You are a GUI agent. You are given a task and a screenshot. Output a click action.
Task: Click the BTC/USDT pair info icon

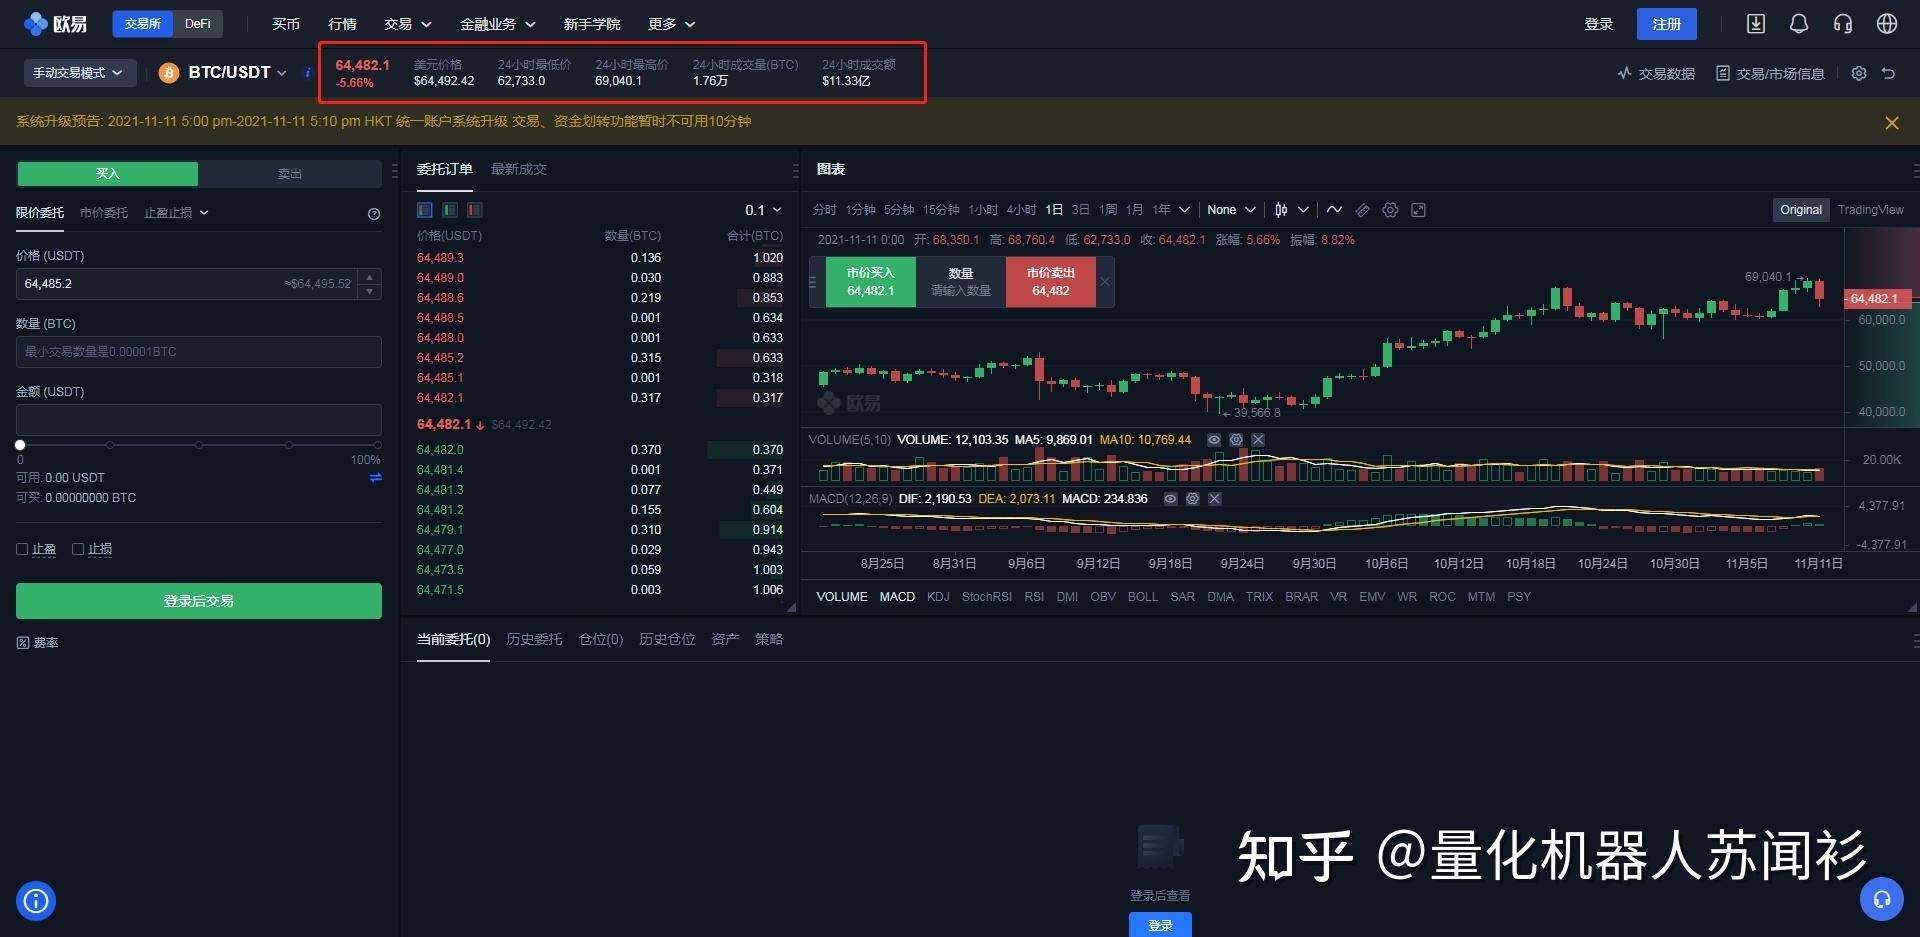click(x=307, y=73)
